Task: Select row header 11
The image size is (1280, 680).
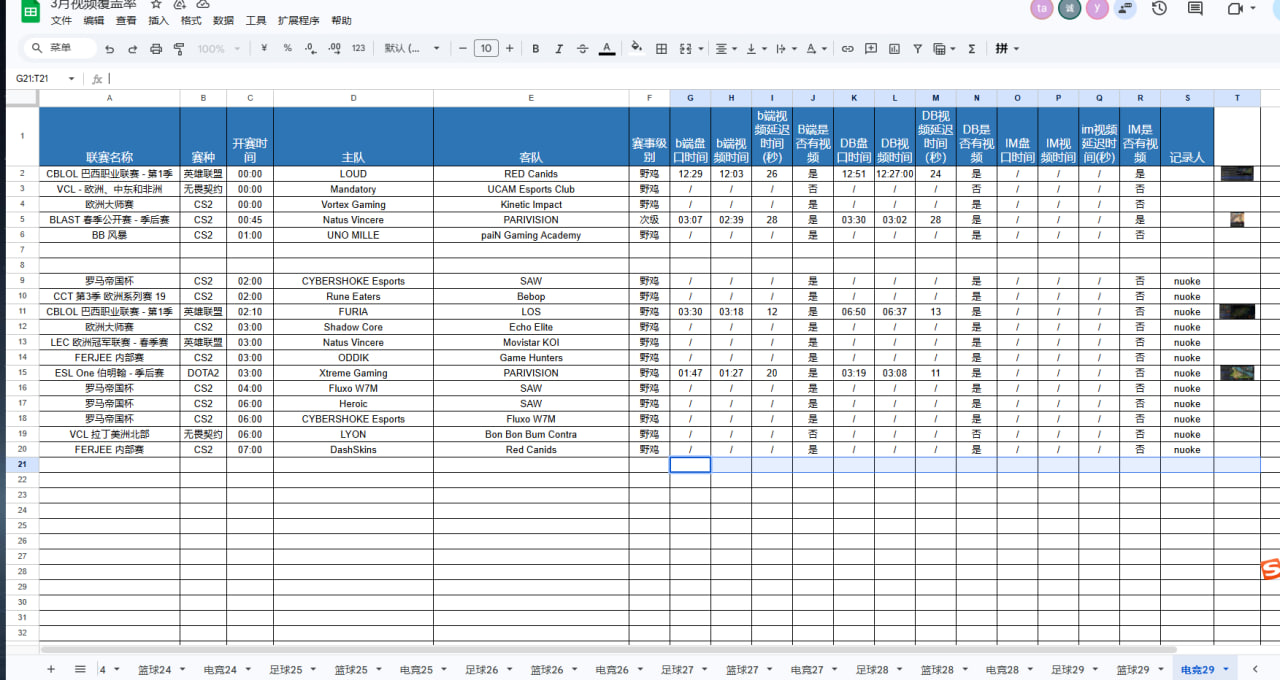Action: coord(22,312)
